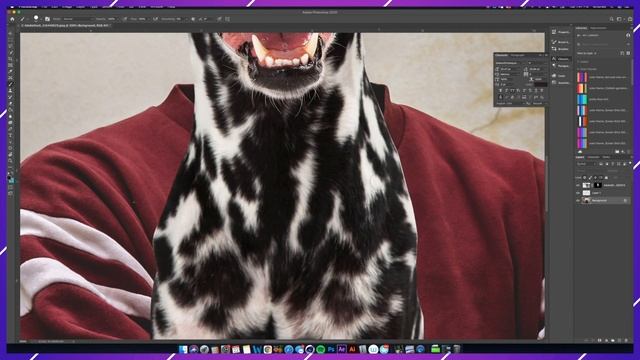This screenshot has width=640, height=360.
Task: Open Adobe After Effects from the dock
Action: pyautogui.click(x=342, y=349)
